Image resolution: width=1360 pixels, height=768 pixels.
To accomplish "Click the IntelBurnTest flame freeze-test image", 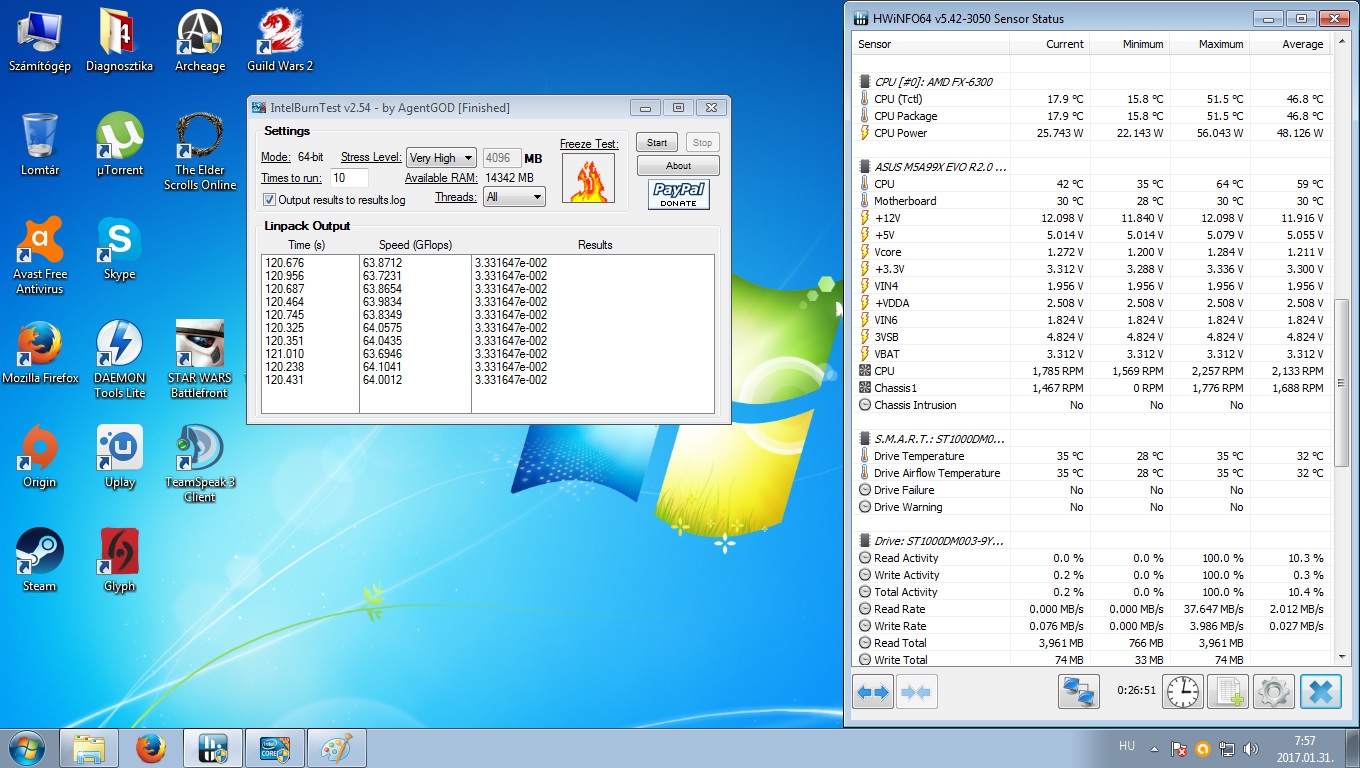I will (588, 178).
